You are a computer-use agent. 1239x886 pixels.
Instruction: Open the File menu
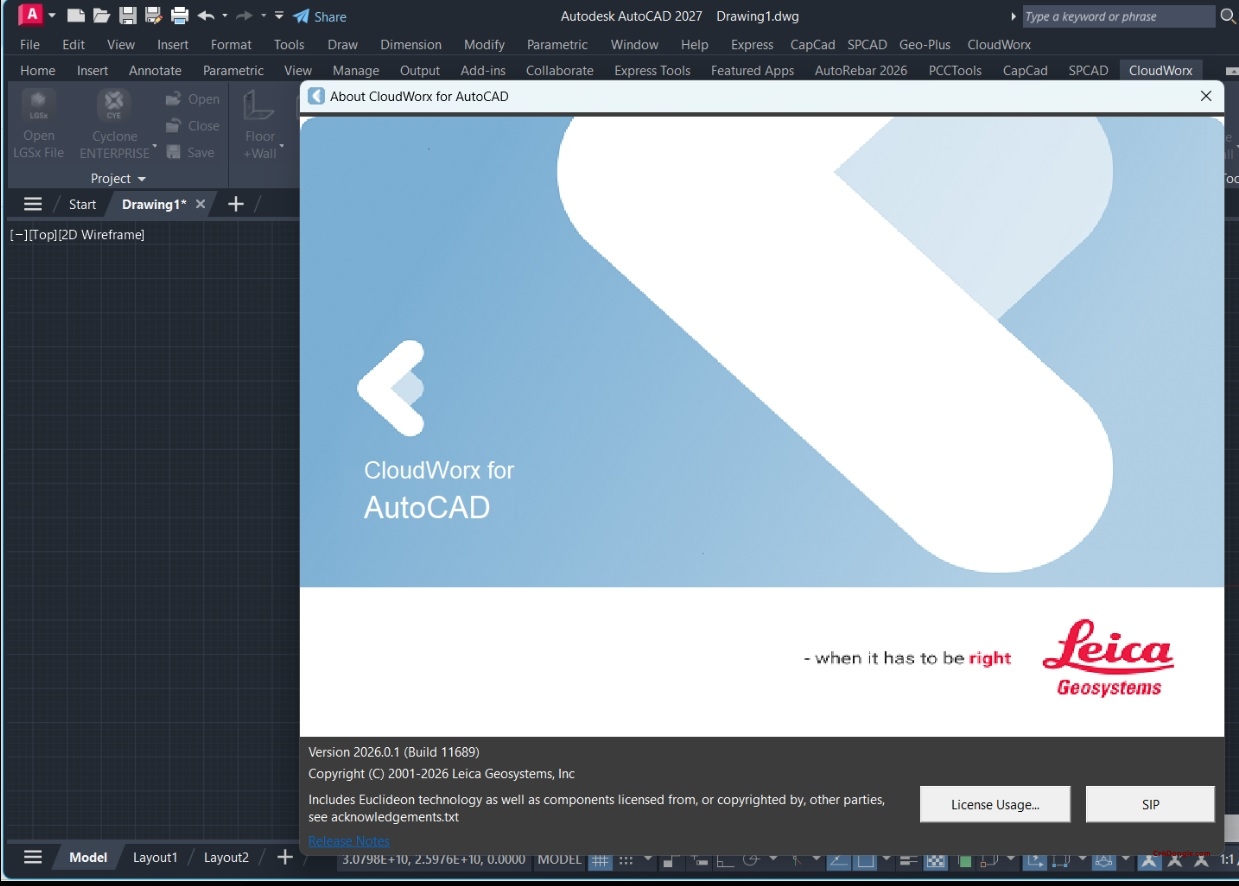pos(30,44)
